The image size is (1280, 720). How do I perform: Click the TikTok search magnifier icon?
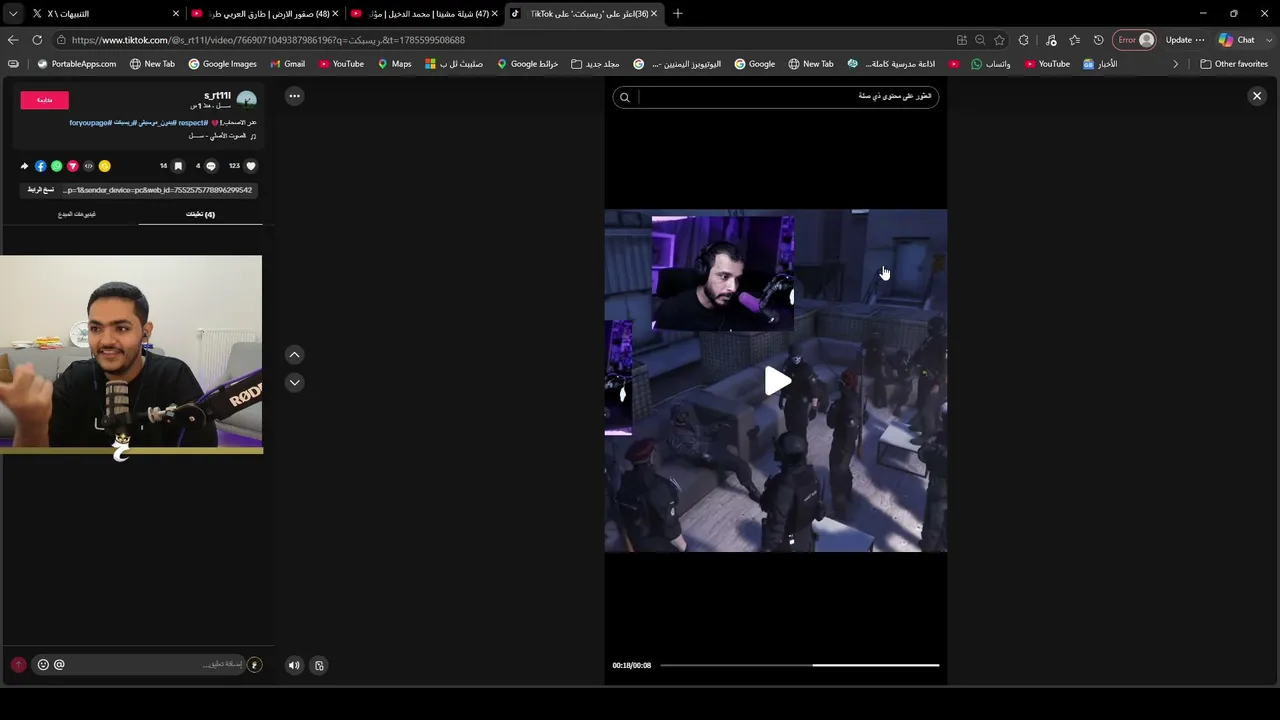pos(625,97)
